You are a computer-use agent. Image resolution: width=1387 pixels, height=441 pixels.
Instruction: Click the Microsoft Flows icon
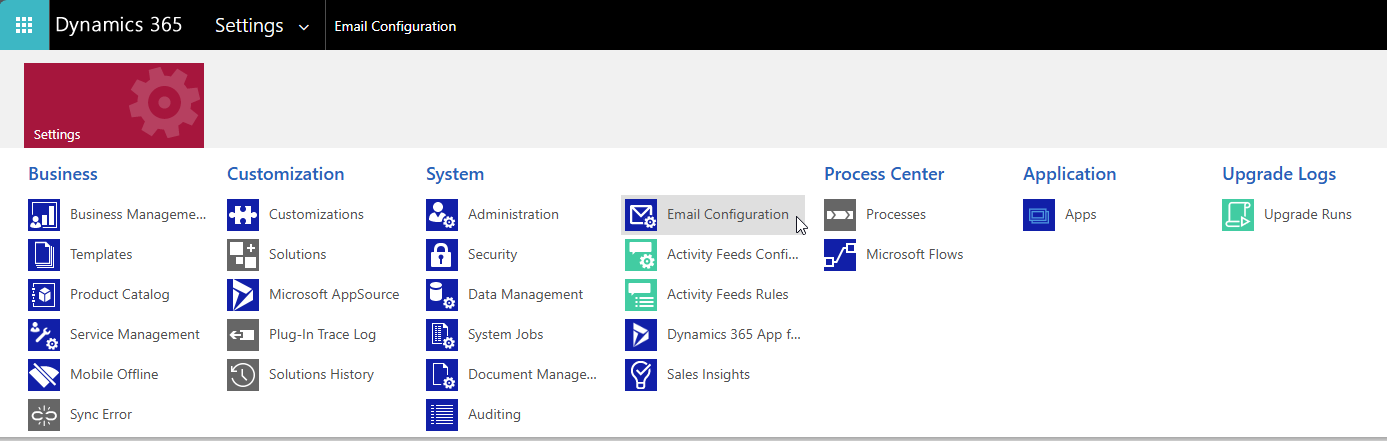(840, 255)
